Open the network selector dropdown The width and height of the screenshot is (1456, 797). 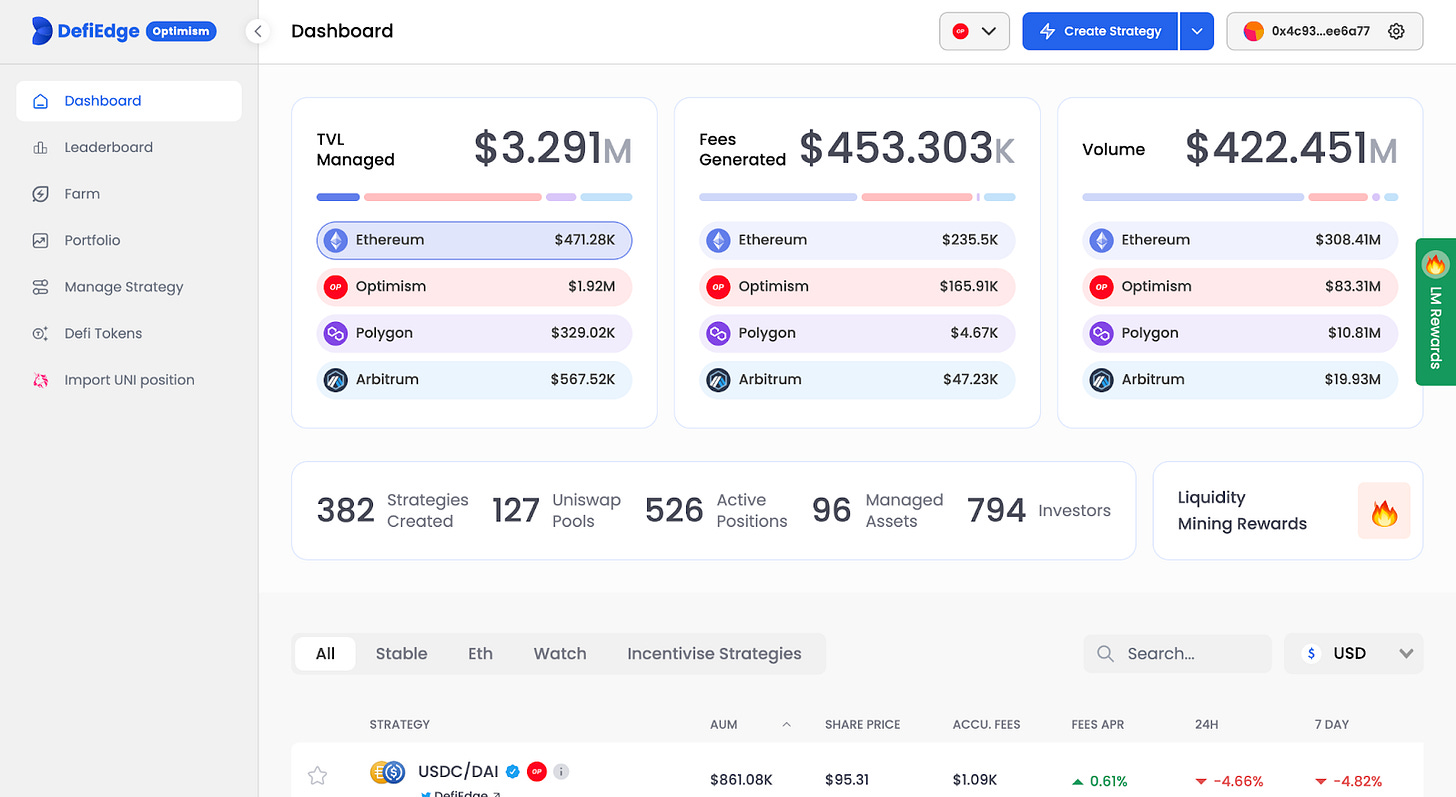point(974,31)
